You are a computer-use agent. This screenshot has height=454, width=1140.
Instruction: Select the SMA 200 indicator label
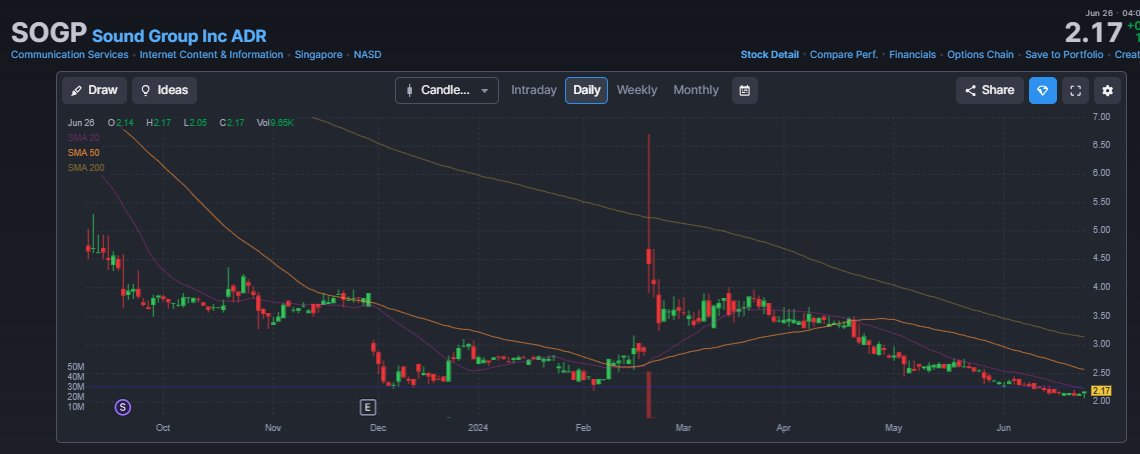click(86, 168)
